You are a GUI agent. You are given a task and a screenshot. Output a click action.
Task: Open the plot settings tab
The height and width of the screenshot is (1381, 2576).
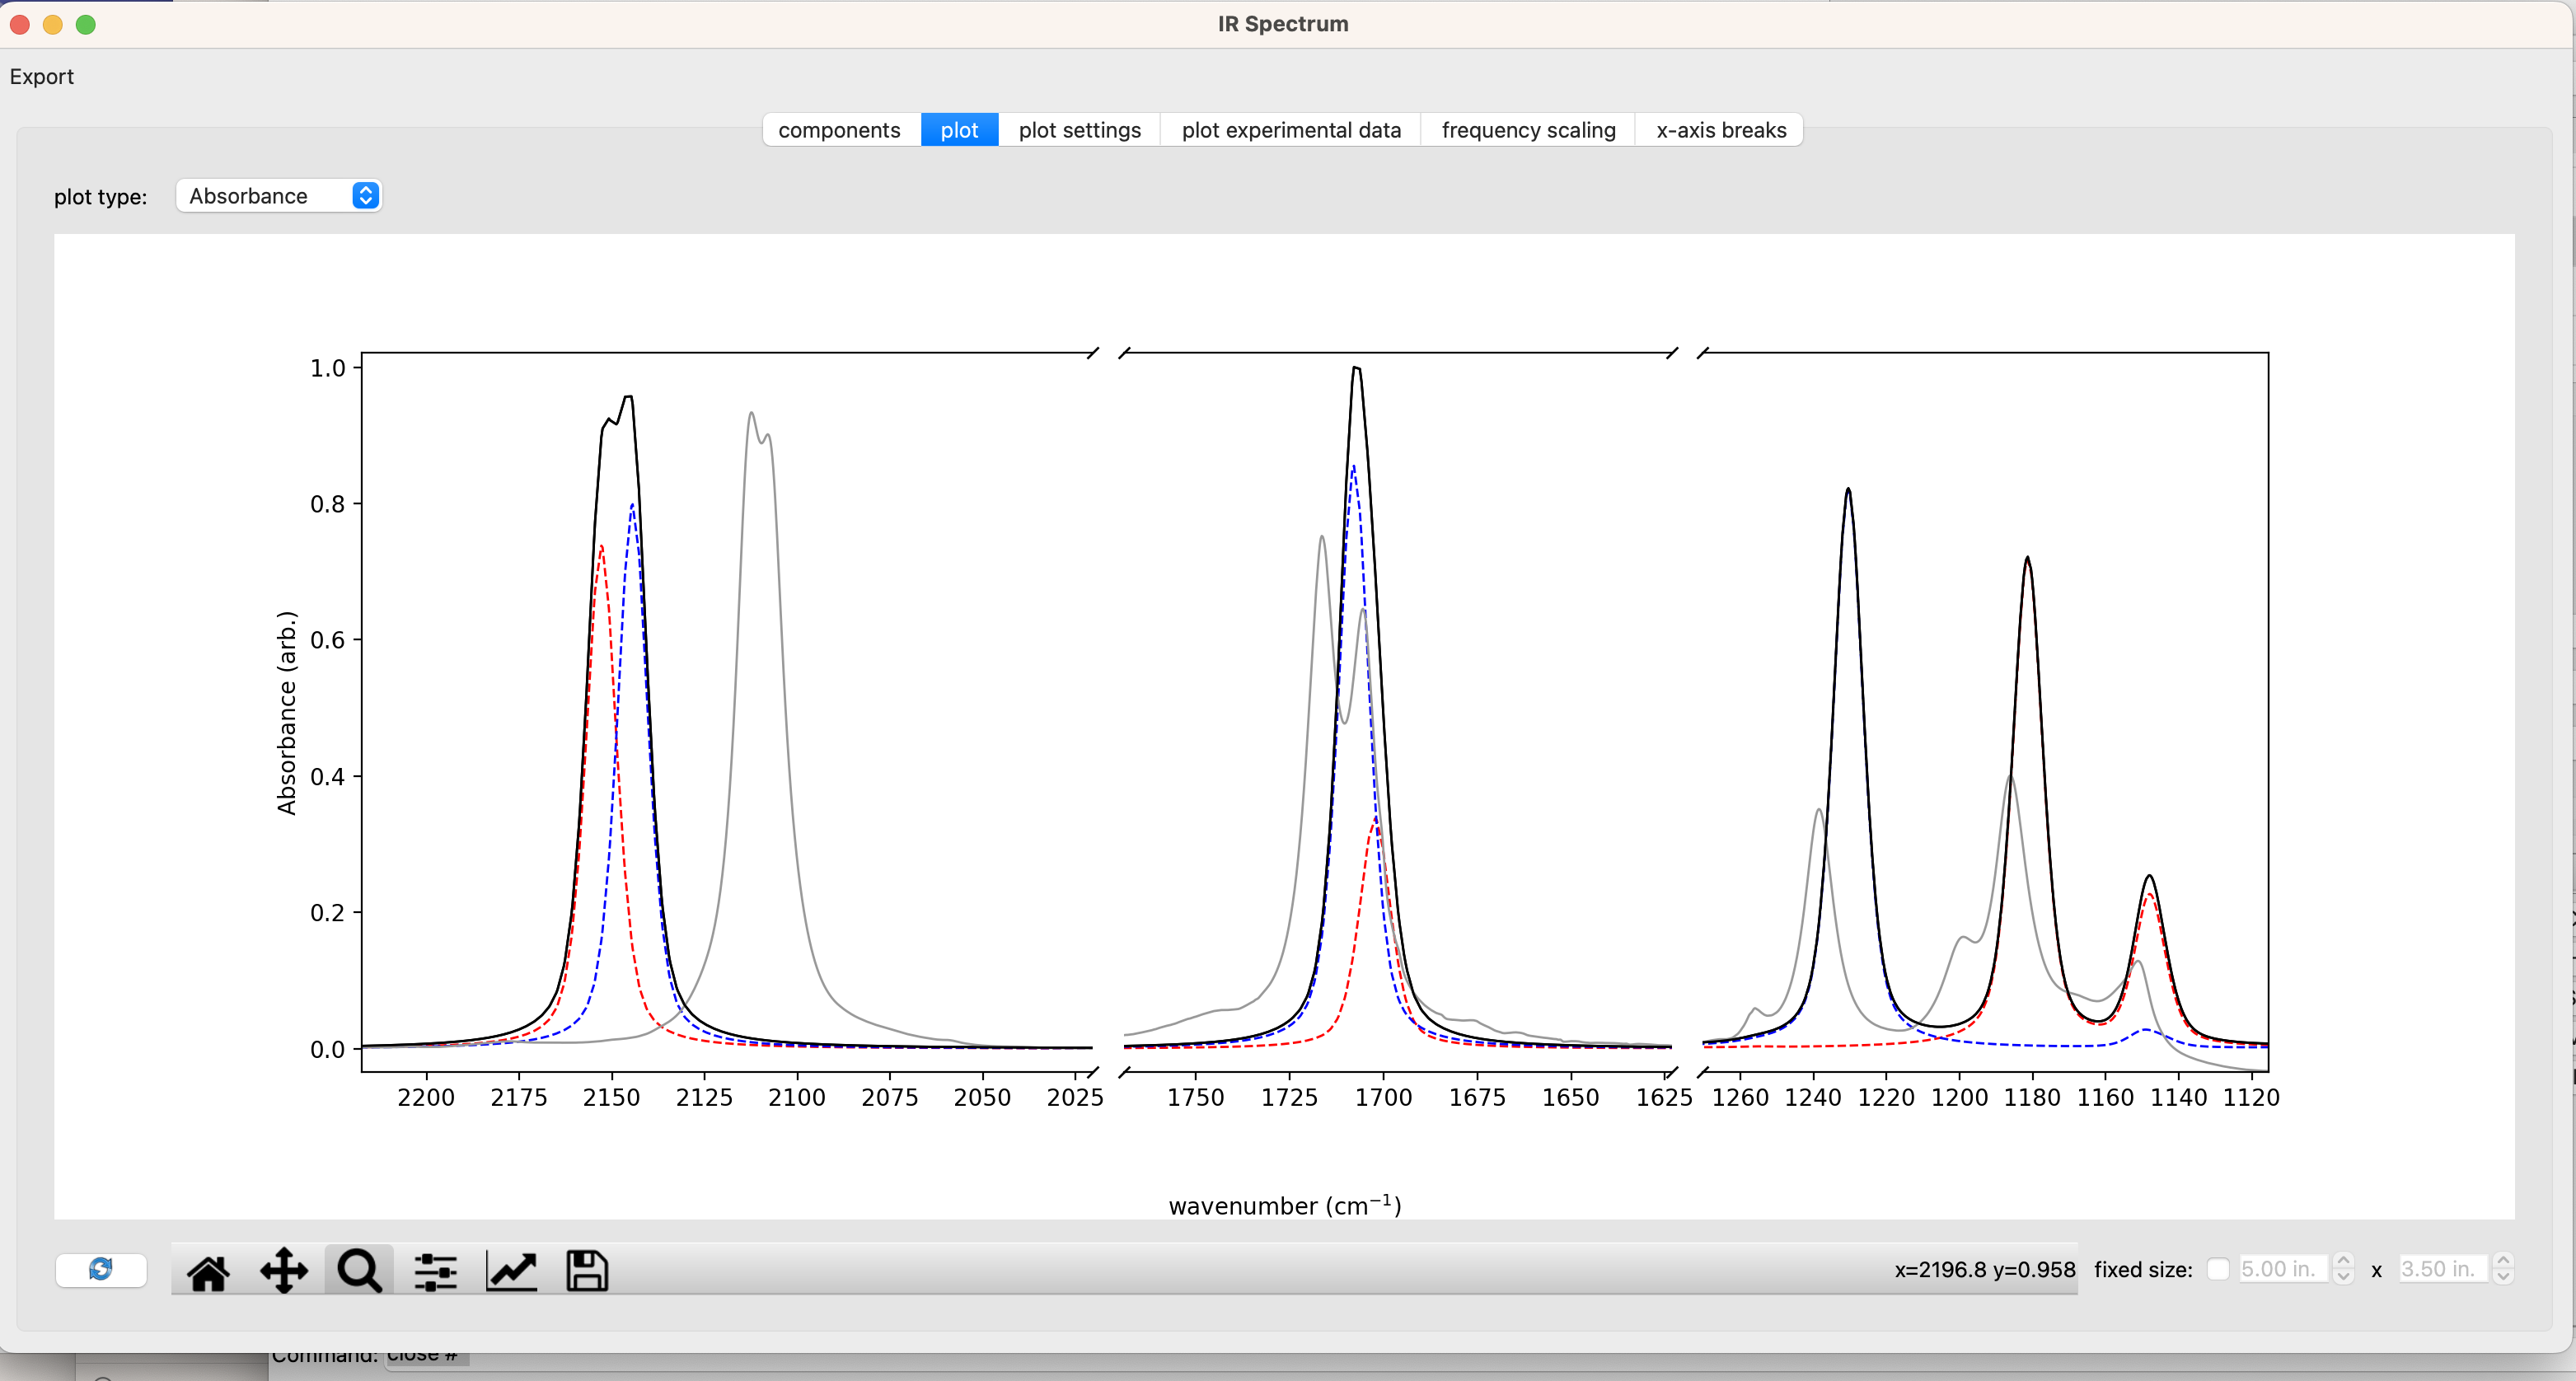point(1080,130)
